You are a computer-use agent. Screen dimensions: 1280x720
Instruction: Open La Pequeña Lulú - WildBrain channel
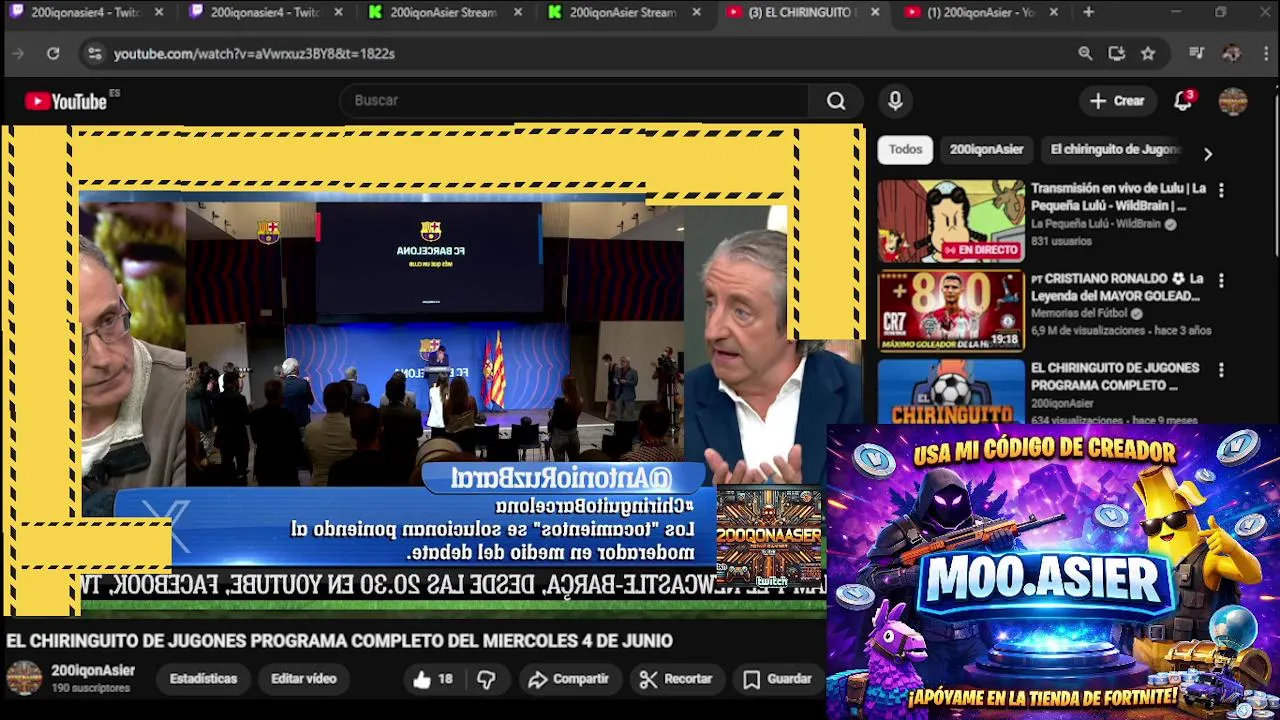[x=1097, y=224]
